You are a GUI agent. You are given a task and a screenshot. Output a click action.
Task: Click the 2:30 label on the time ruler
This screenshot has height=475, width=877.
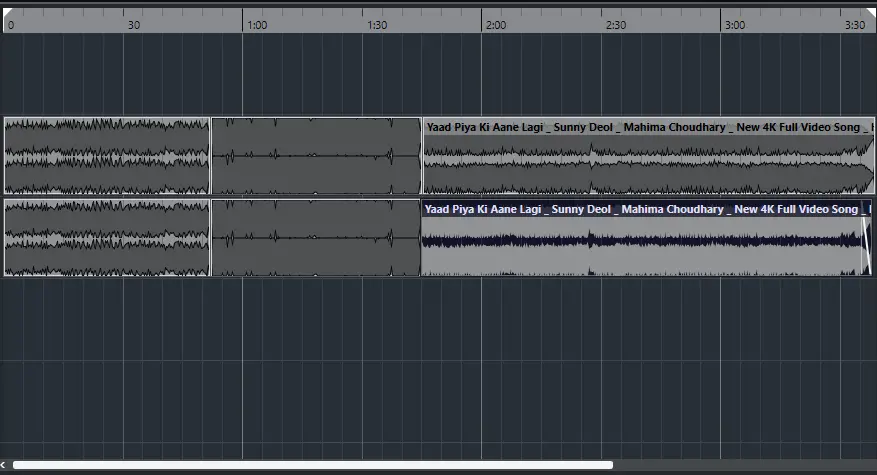pyautogui.click(x=616, y=25)
